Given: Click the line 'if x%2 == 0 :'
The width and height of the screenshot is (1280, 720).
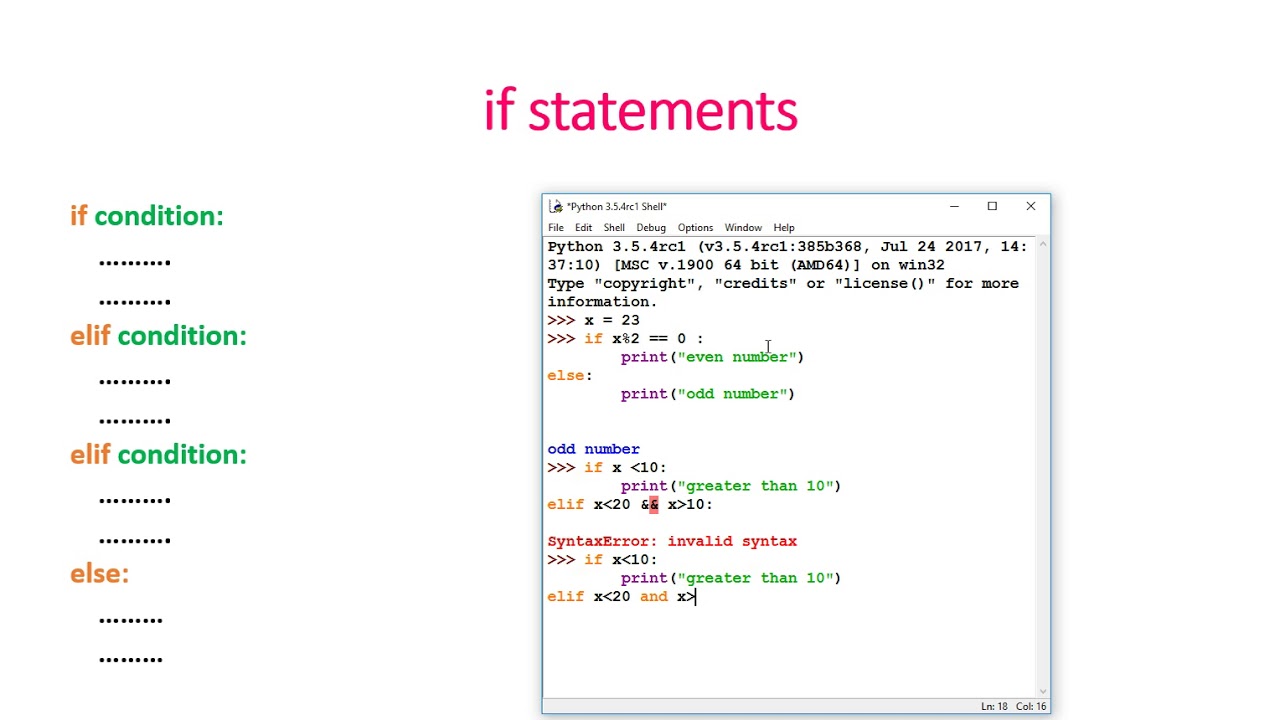Looking at the screenshot, I should pos(644,338).
